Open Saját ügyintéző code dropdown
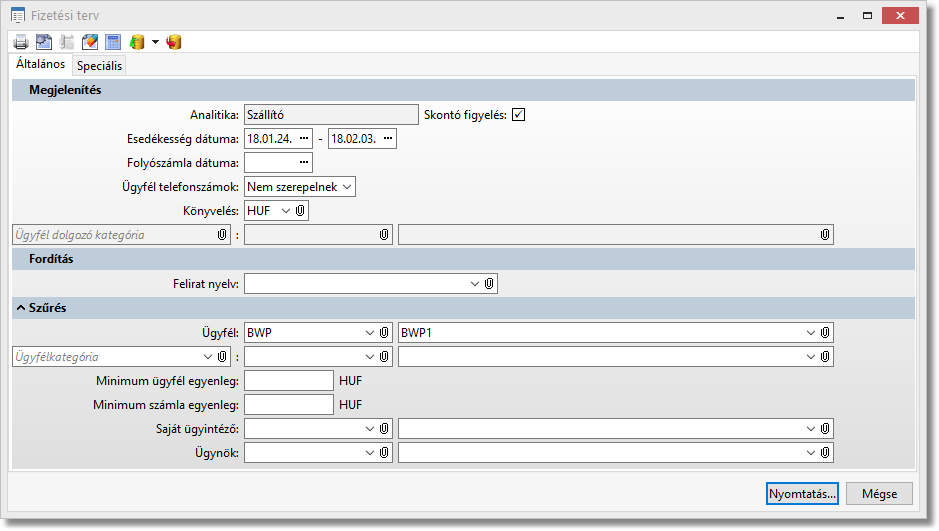The width and height of the screenshot is (939, 531). (370, 429)
